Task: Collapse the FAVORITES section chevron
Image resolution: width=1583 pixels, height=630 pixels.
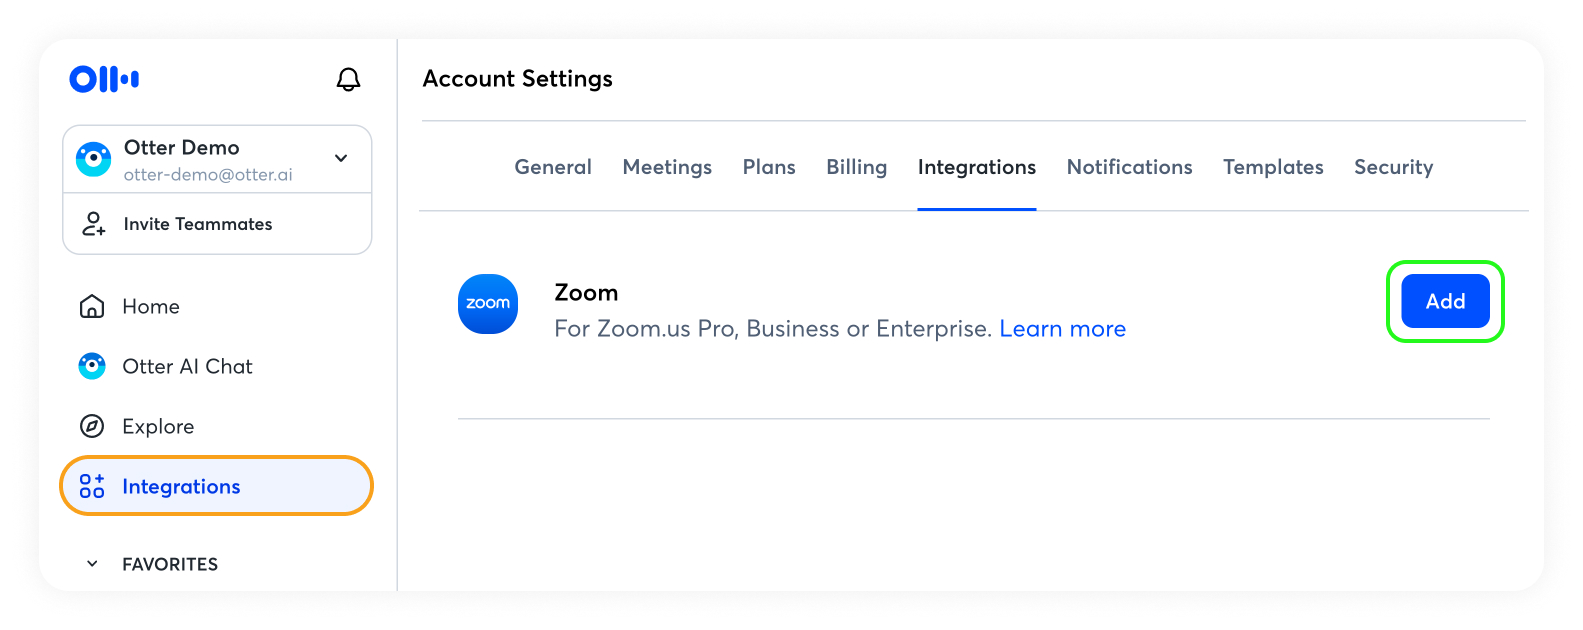Action: click(x=92, y=564)
